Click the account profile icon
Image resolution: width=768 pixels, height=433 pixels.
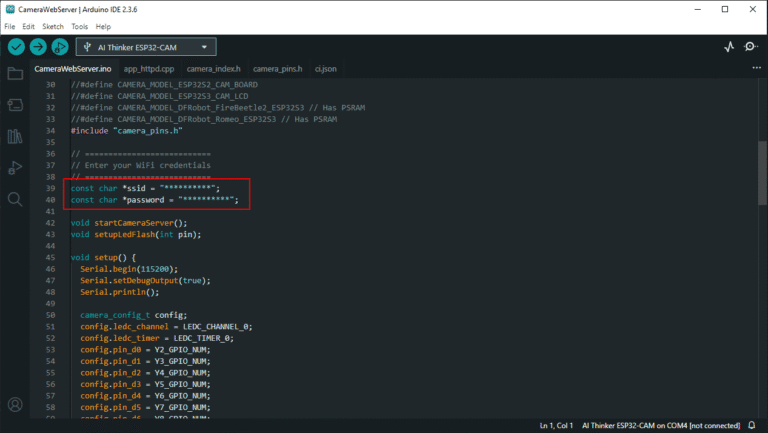click(15, 405)
